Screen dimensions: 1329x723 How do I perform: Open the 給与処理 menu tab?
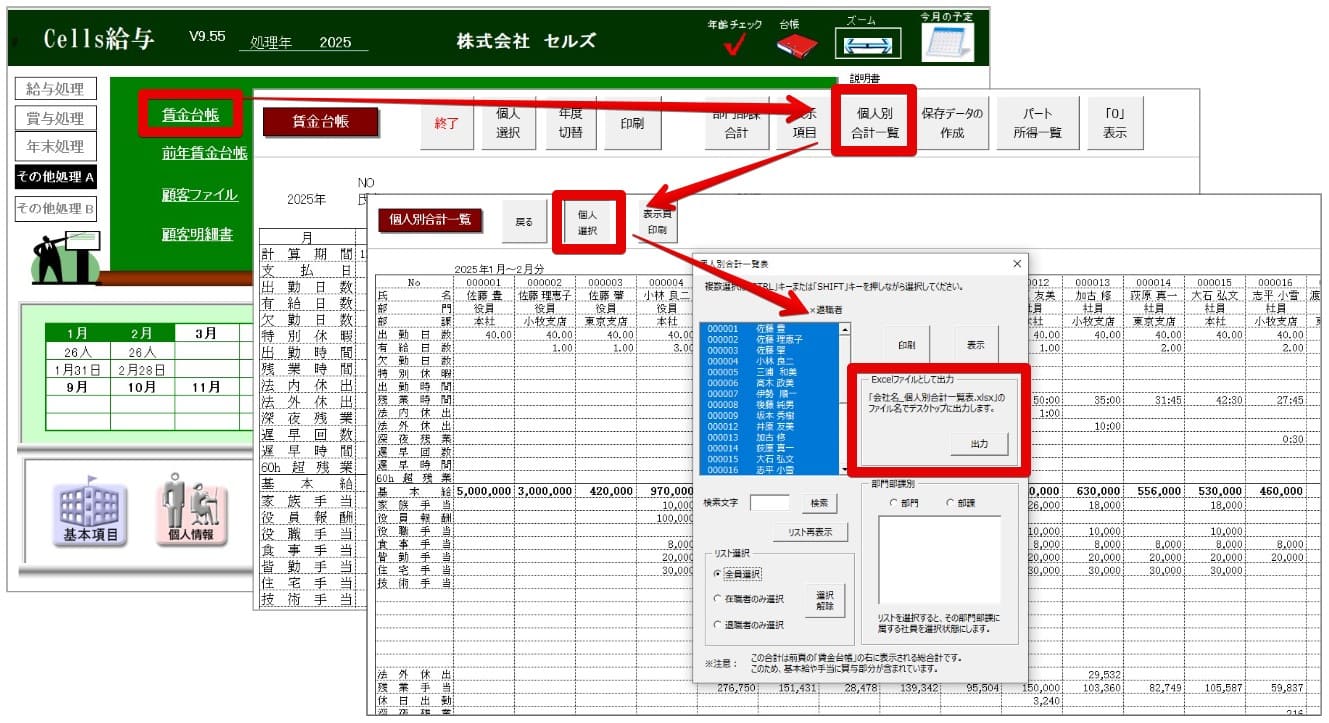coord(55,90)
